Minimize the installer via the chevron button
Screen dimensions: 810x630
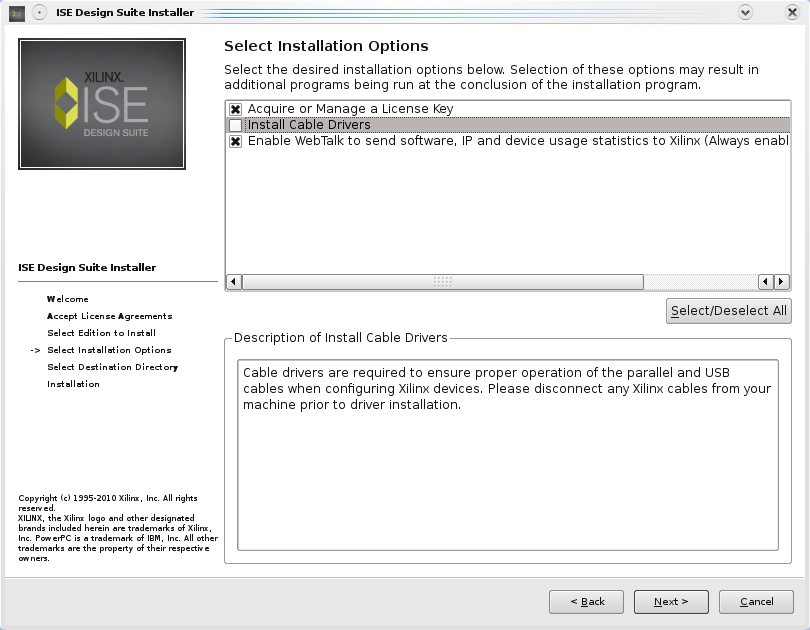point(745,12)
